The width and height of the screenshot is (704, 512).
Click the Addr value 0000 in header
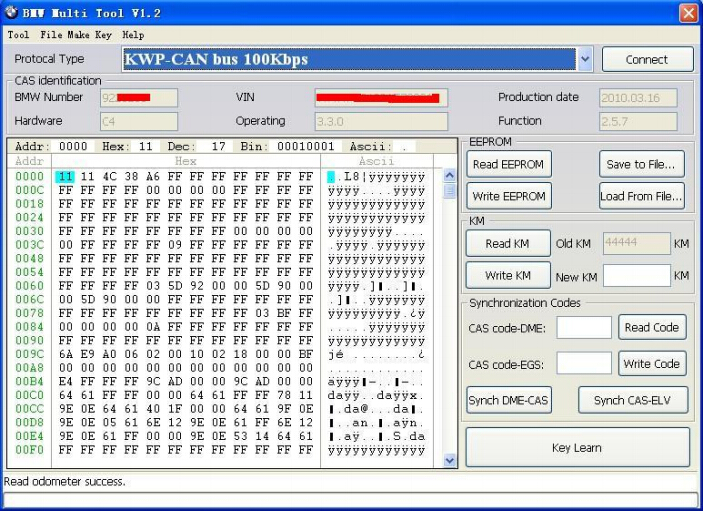click(73, 146)
